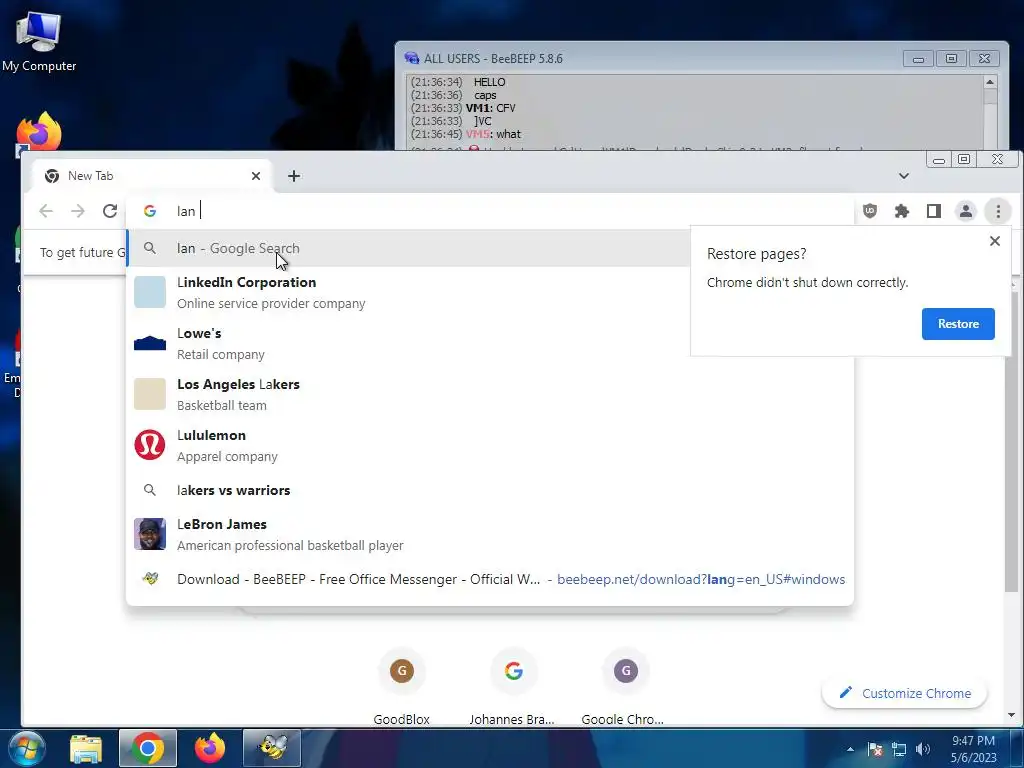
Task: Select 'lakers vs warriors' search suggestion
Action: [490, 490]
